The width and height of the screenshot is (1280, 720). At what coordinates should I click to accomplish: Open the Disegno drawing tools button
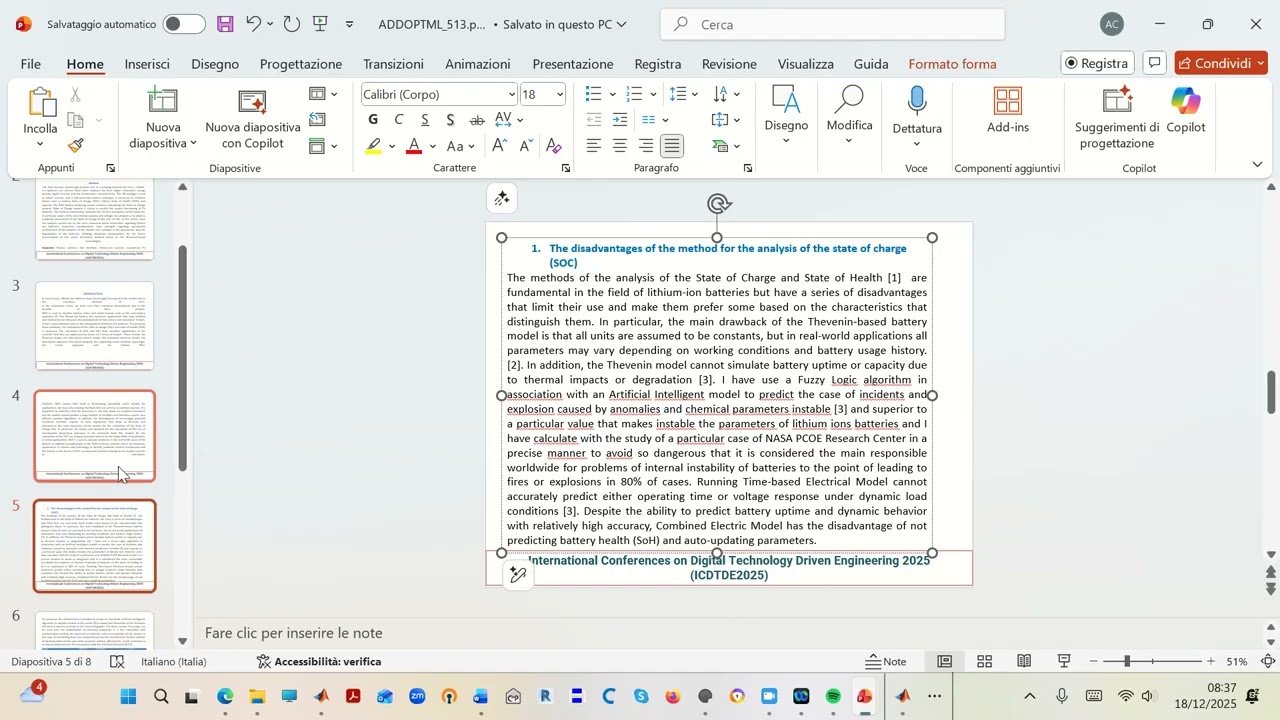(x=786, y=115)
